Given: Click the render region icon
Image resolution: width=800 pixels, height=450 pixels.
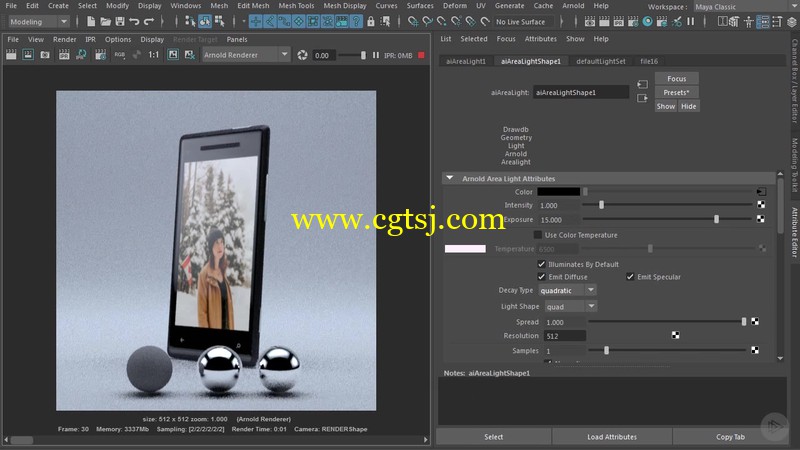Looking at the screenshot, I should click(28, 55).
